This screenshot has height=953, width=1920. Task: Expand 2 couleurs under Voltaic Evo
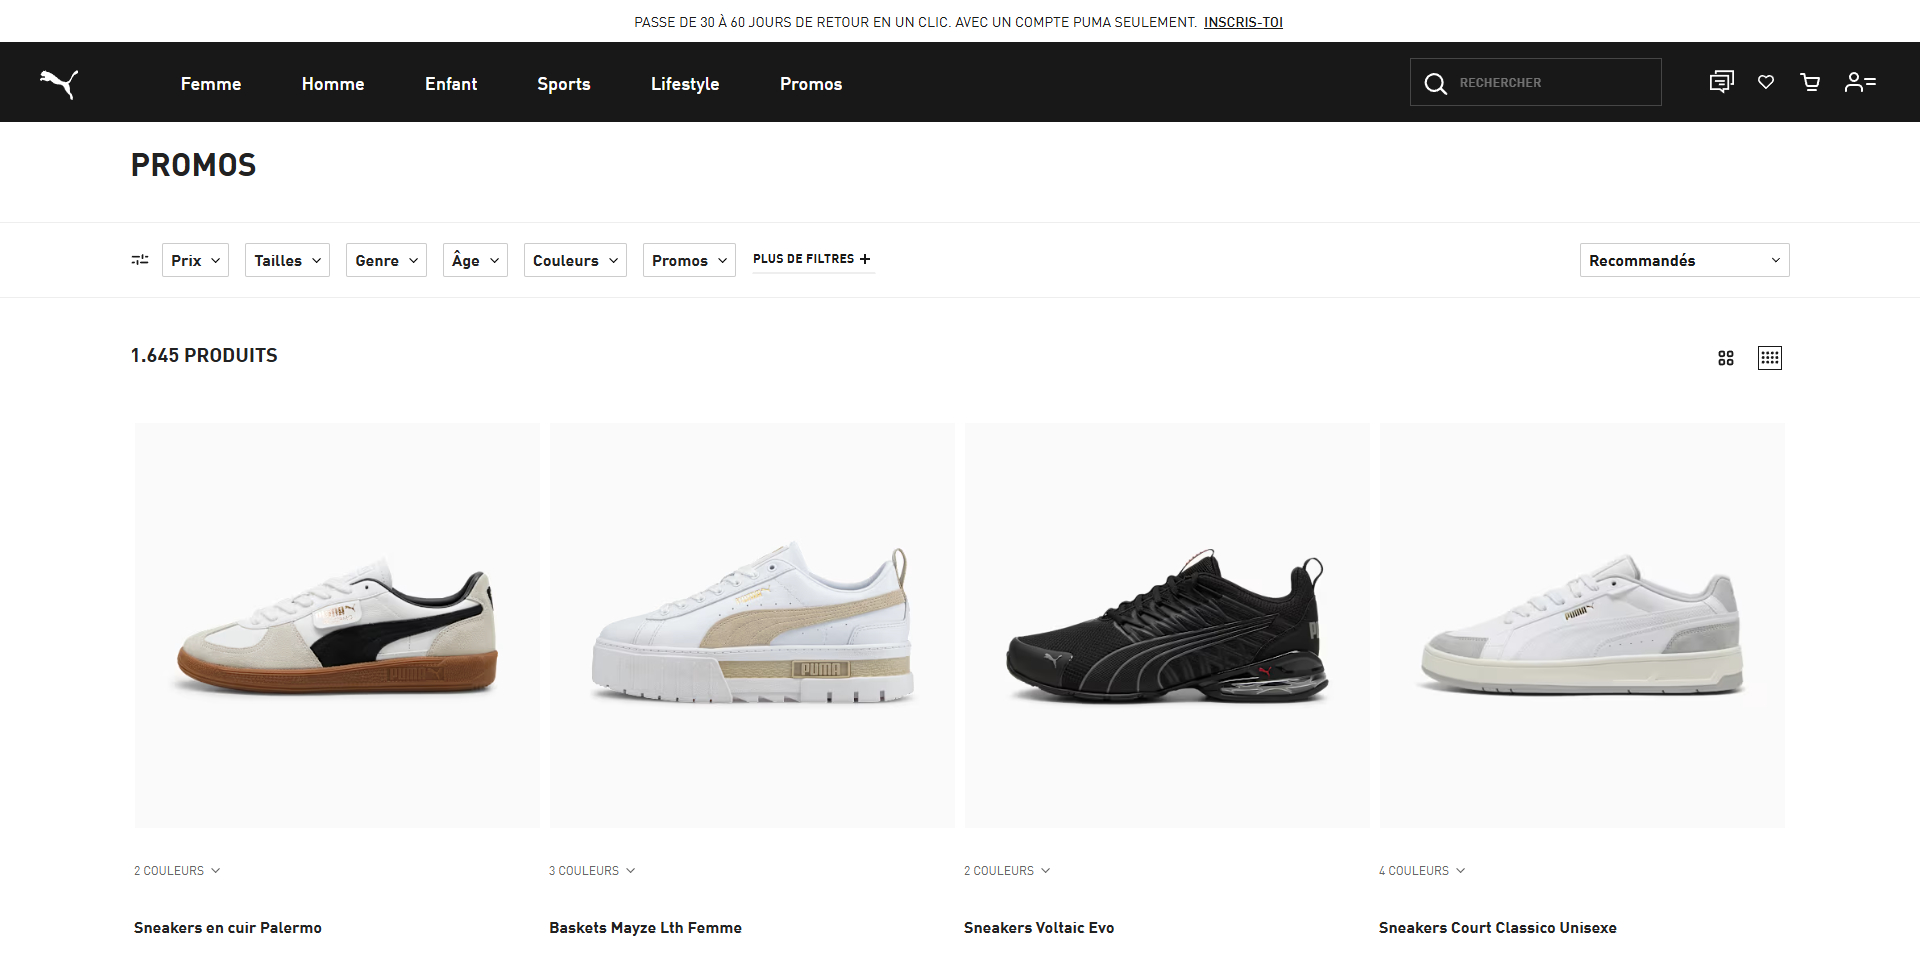click(x=1007, y=871)
